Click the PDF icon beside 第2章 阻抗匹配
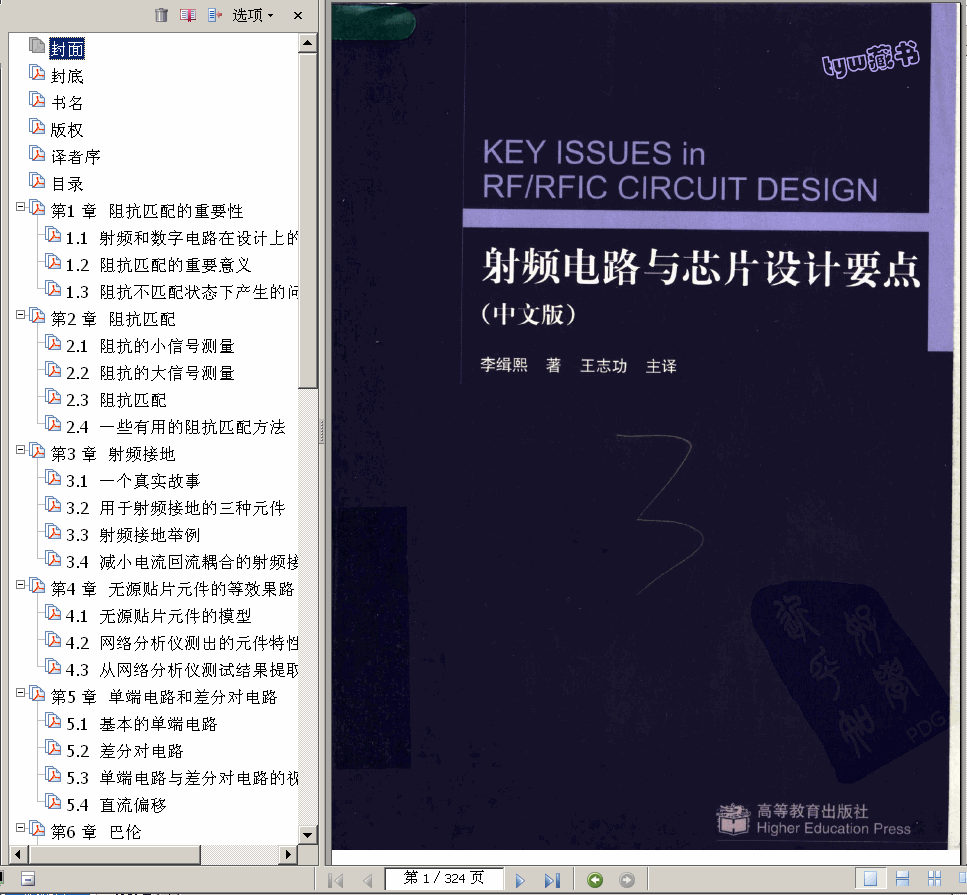Image resolution: width=967 pixels, height=895 pixels. (37, 316)
